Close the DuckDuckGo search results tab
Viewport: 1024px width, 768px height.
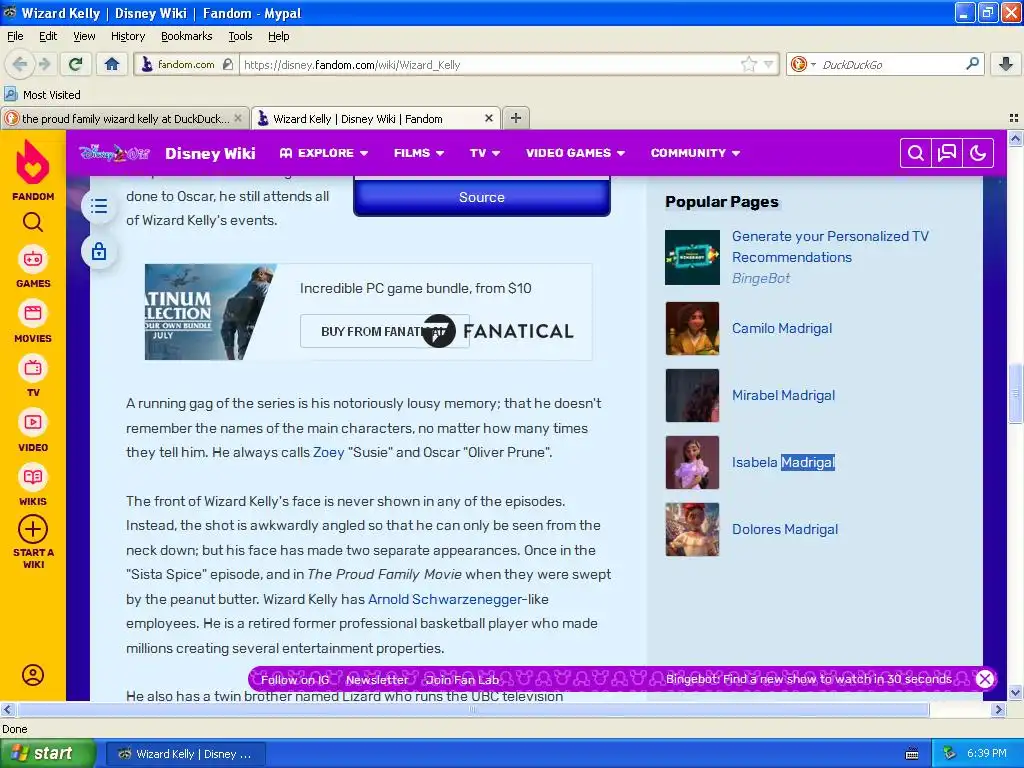pyautogui.click(x=238, y=118)
